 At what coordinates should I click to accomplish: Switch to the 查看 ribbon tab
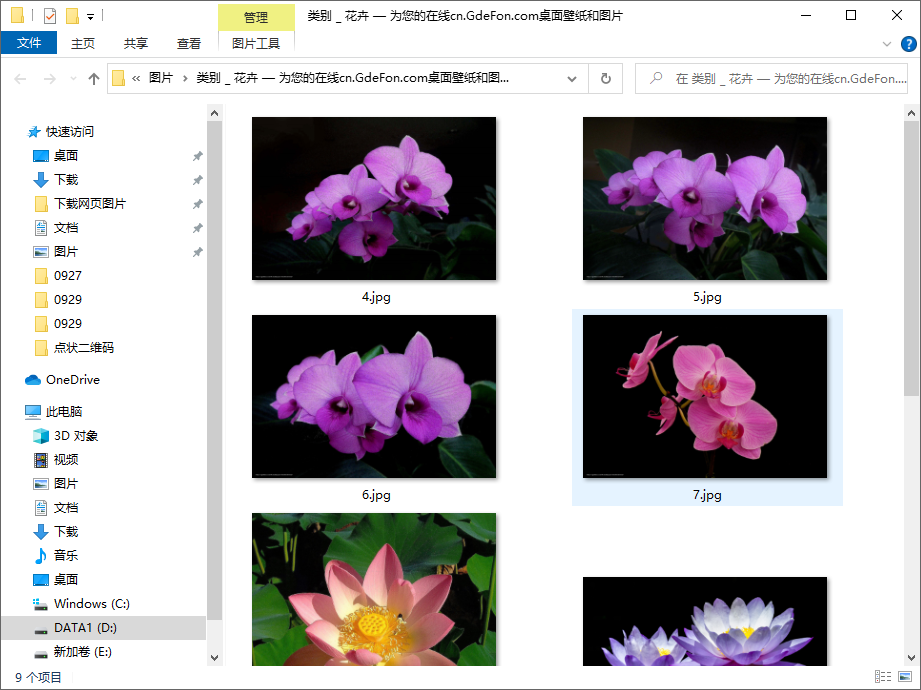point(189,43)
